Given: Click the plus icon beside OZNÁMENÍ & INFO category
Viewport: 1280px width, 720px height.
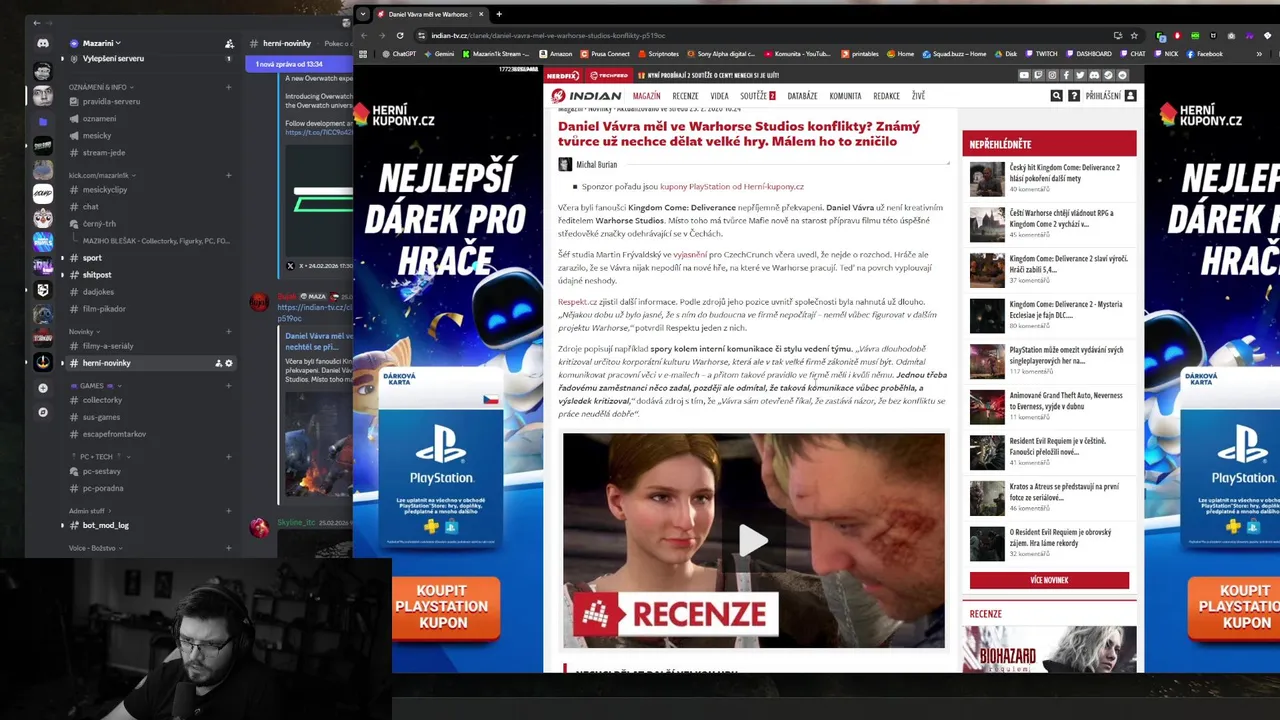Looking at the screenshot, I should tap(228, 87).
